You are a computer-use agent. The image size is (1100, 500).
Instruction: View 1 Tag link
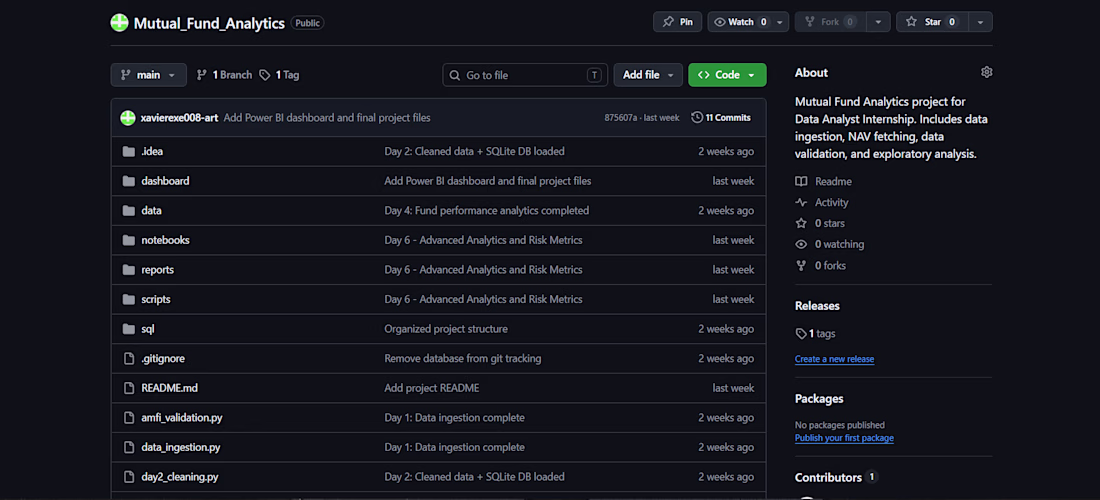click(279, 75)
